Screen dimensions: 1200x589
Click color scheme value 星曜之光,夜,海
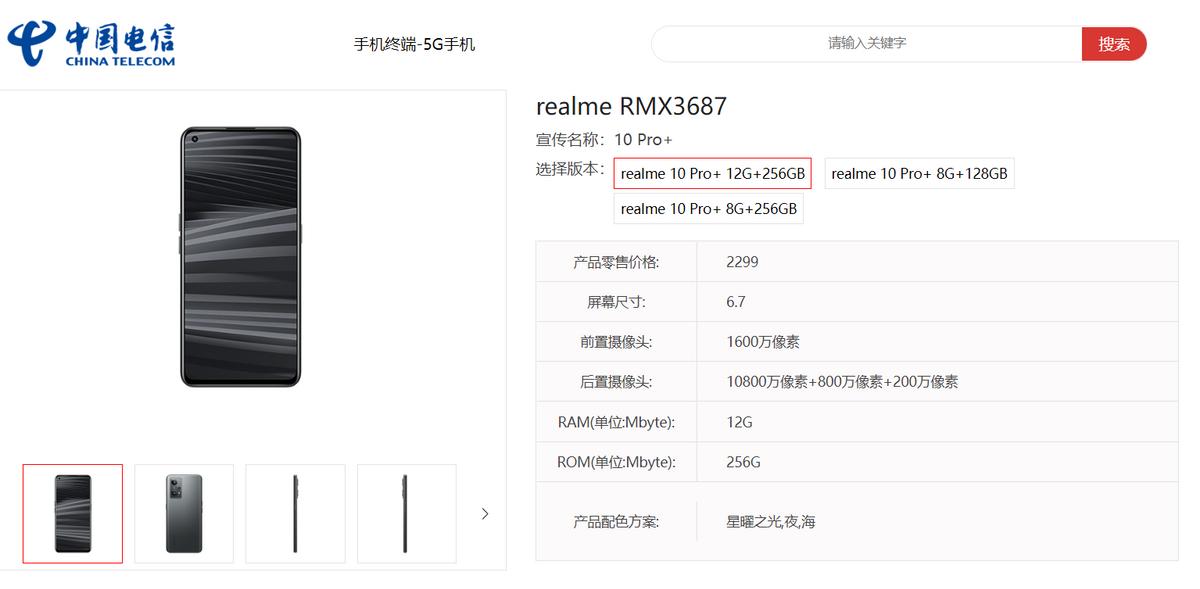point(771,521)
